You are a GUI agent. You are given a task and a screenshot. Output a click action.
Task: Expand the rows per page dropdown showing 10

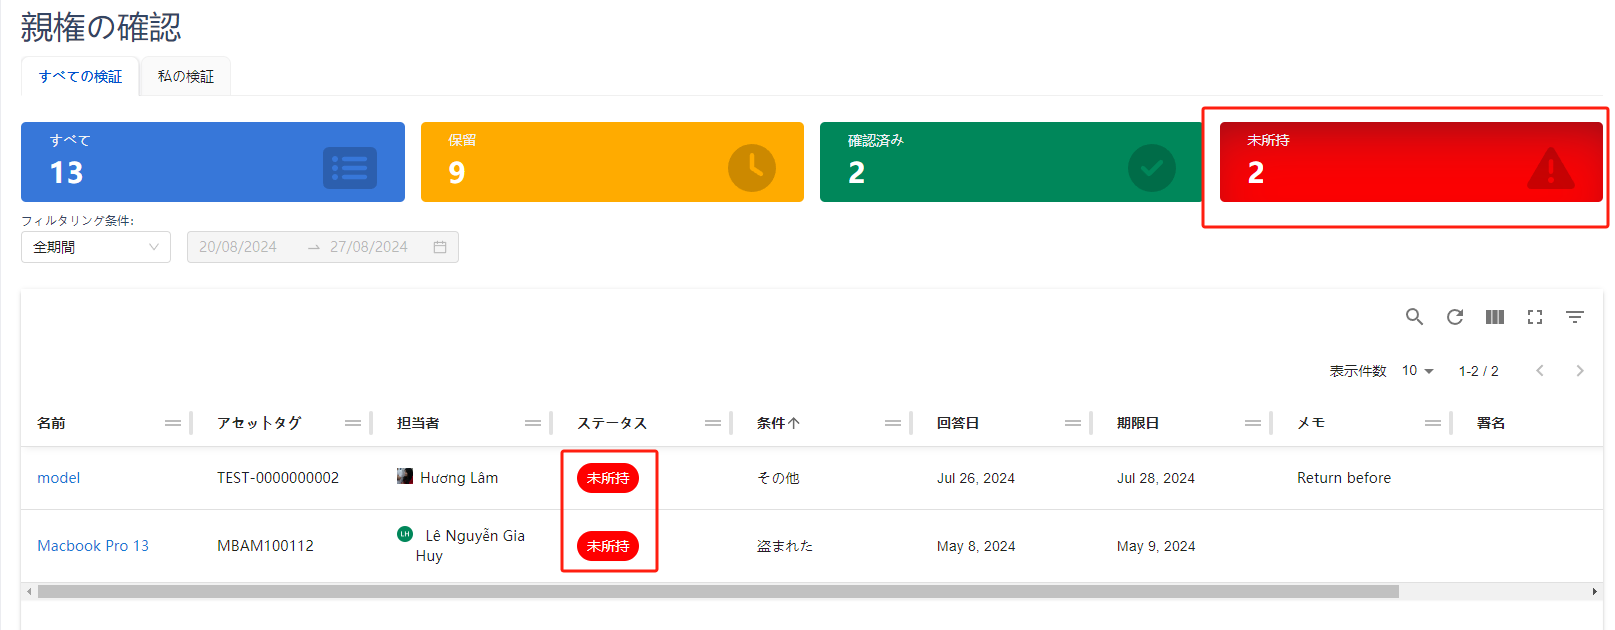1418,371
